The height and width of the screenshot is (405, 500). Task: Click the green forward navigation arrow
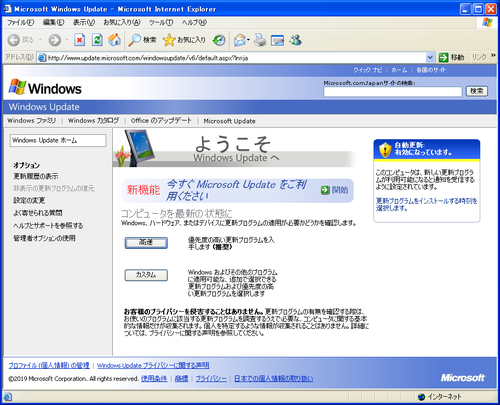[55, 40]
